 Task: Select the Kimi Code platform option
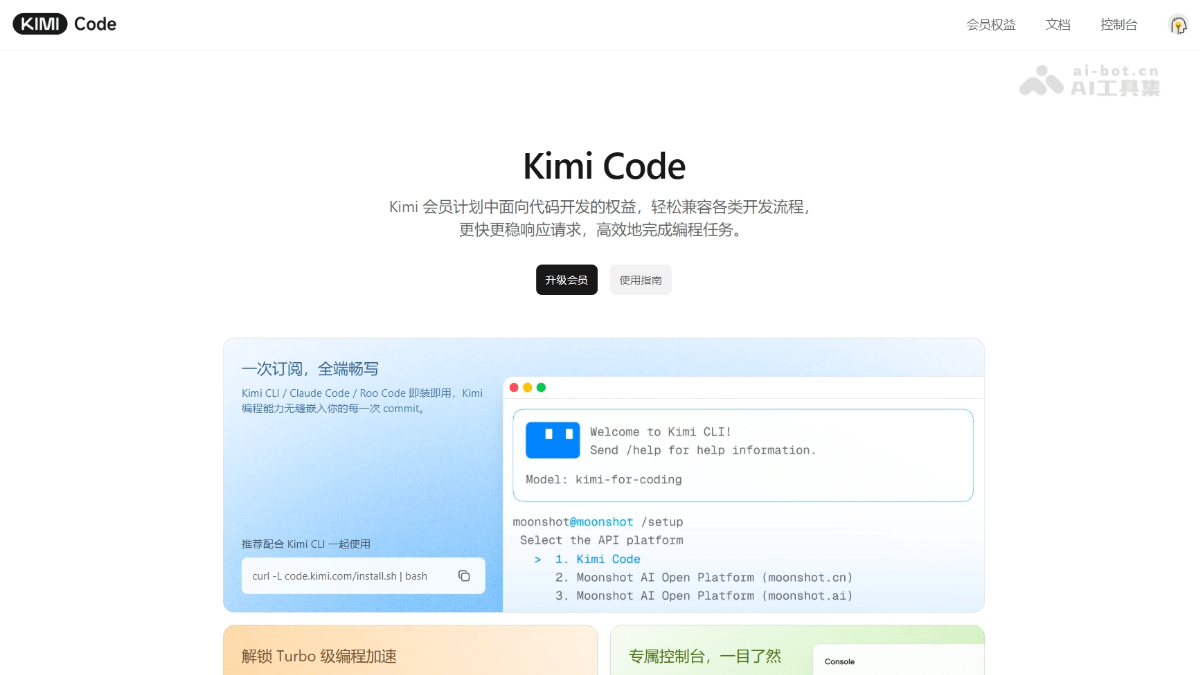pos(598,559)
